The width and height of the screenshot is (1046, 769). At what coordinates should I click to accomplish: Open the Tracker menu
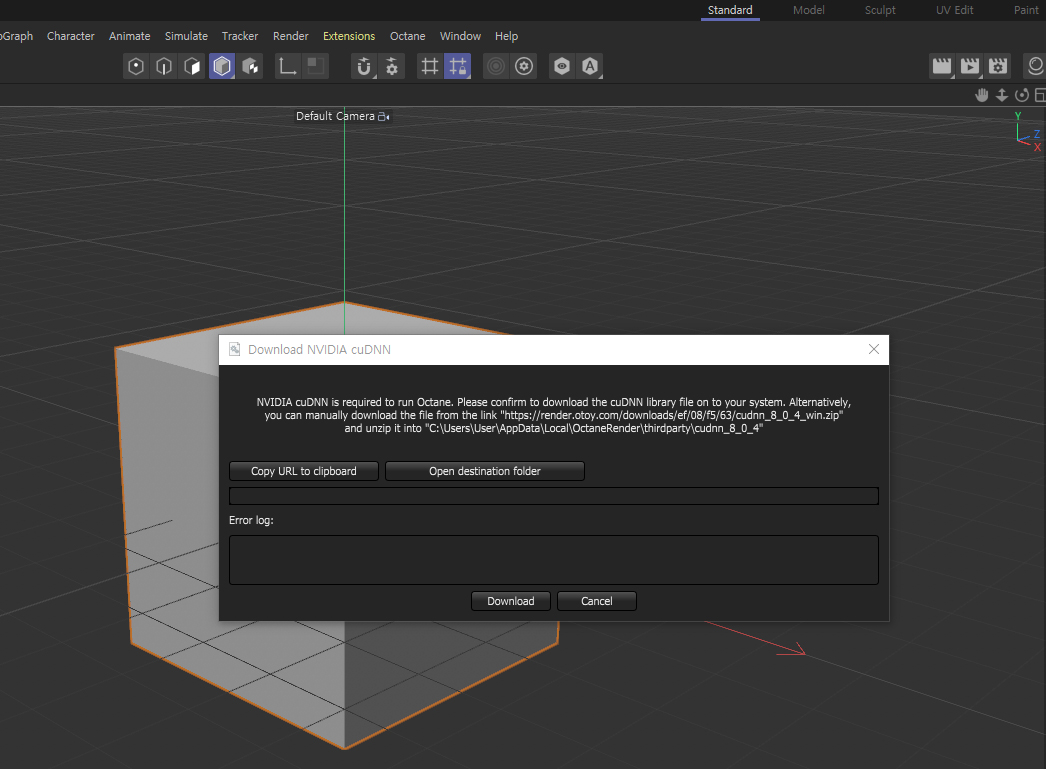coord(239,36)
